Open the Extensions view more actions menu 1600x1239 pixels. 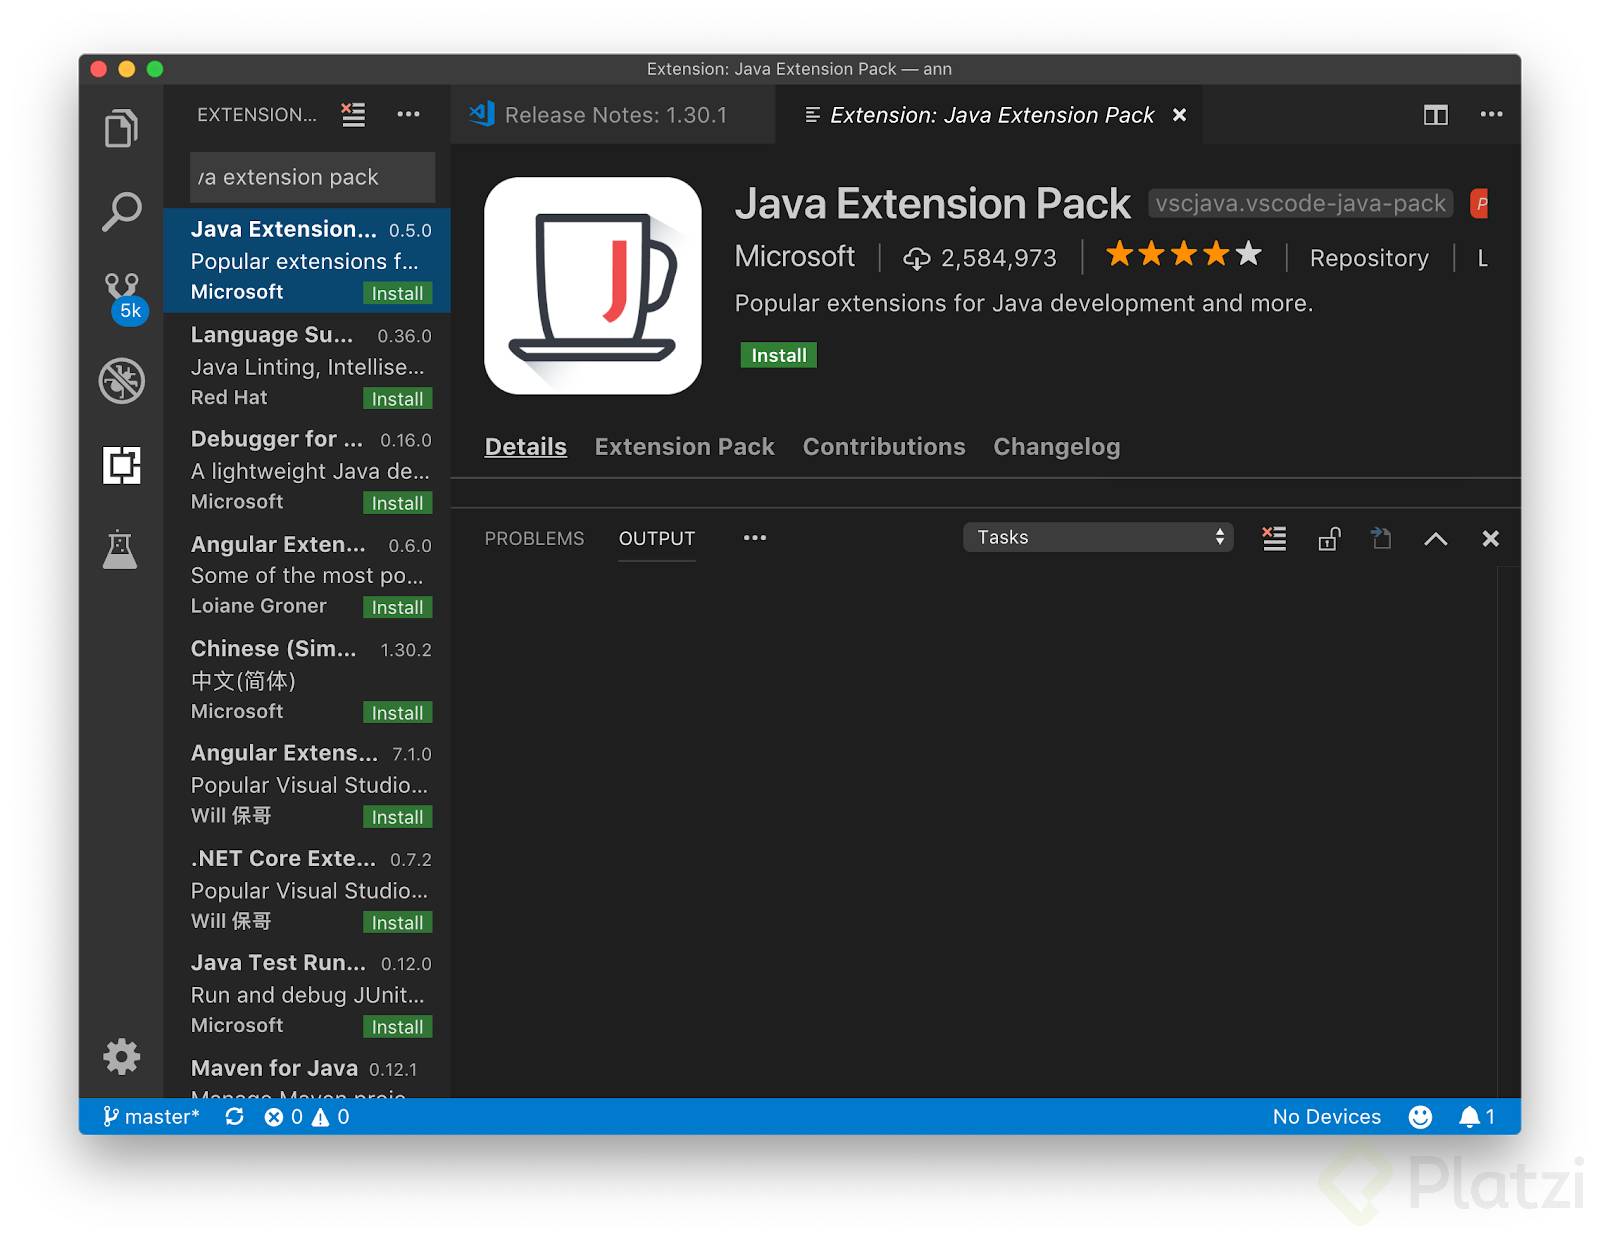pyautogui.click(x=408, y=114)
